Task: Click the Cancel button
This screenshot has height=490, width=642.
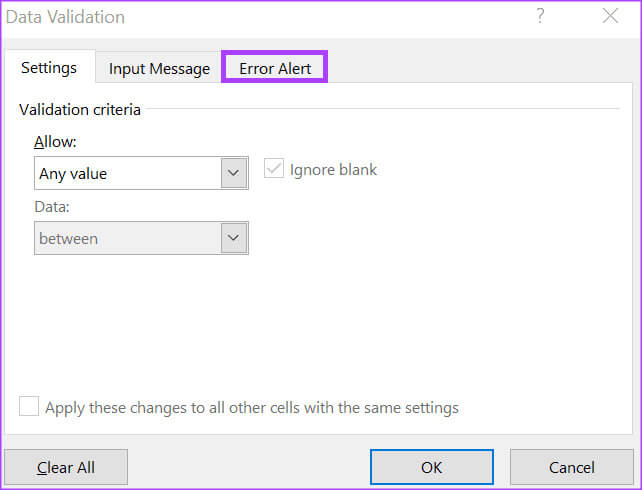Action: pyautogui.click(x=572, y=467)
